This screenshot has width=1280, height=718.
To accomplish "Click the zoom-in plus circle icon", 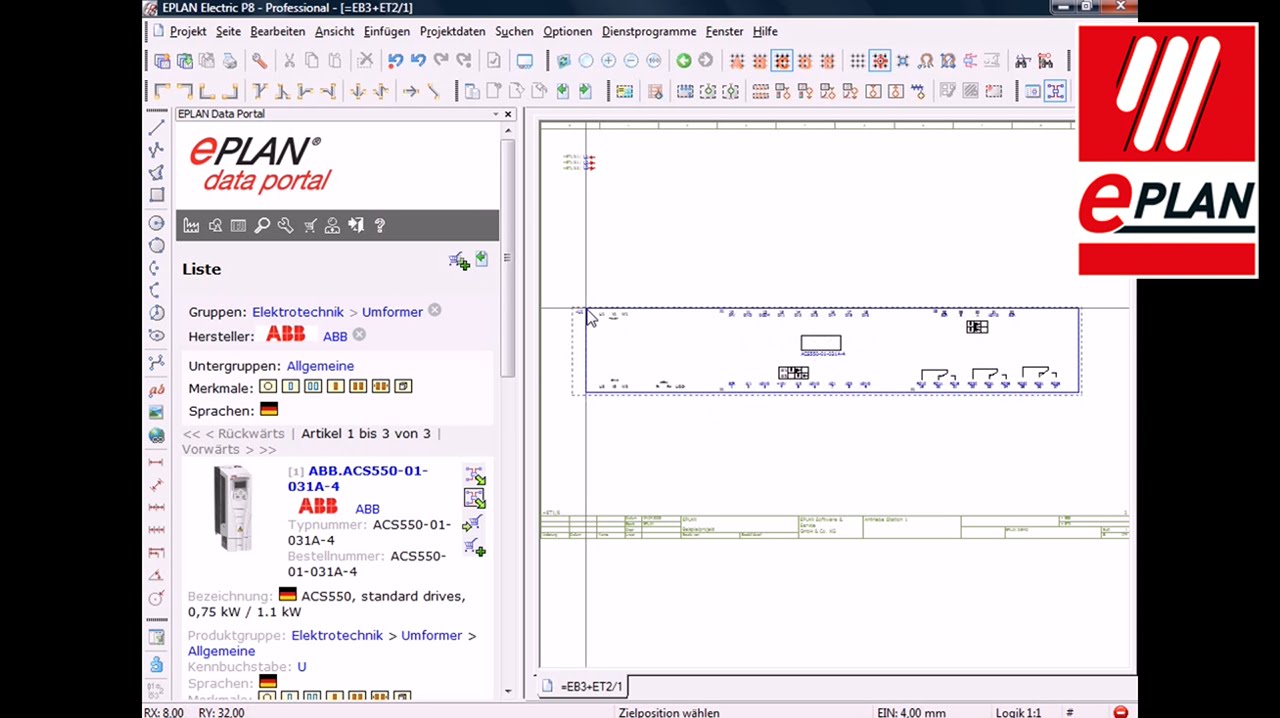I will pos(608,61).
